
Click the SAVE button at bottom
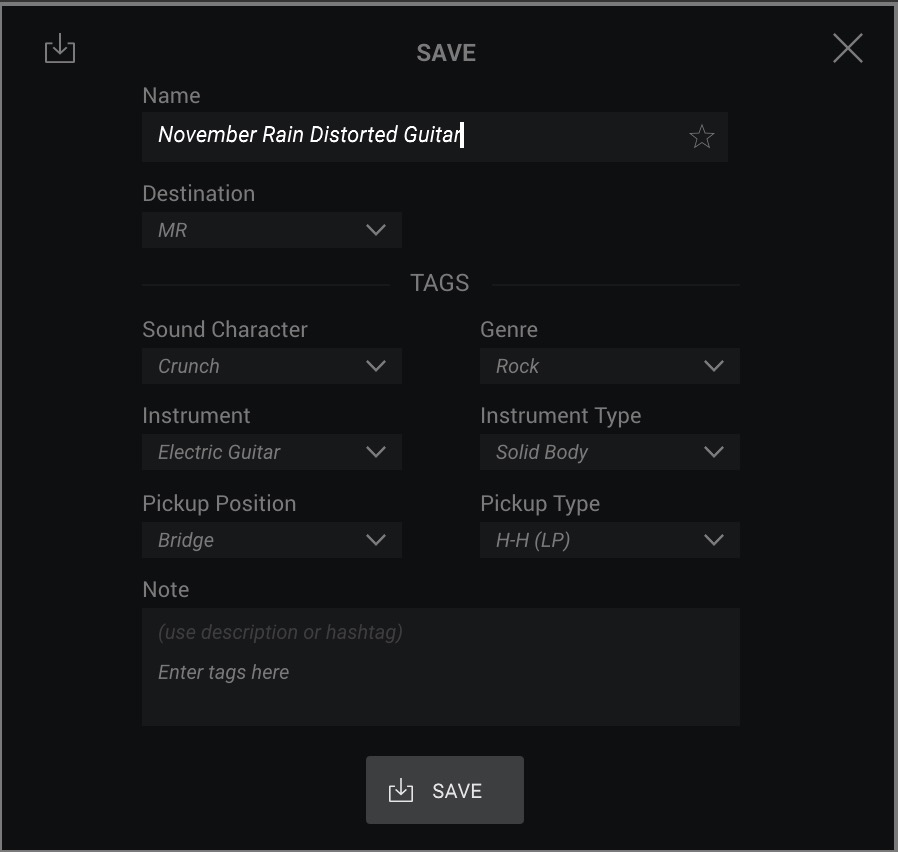click(x=444, y=790)
